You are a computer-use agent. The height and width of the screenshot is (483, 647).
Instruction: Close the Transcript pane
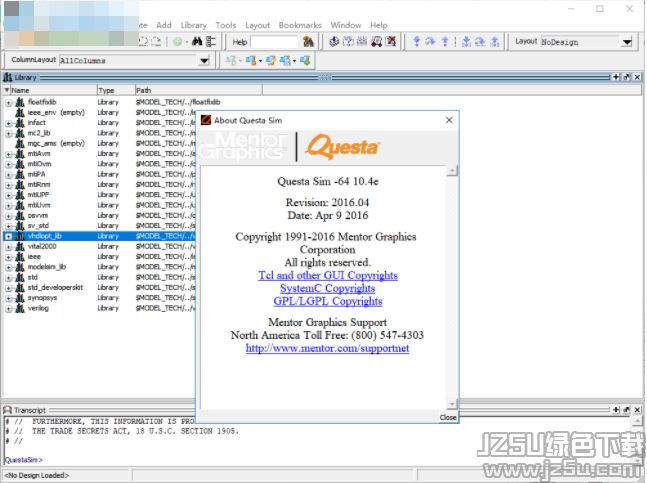click(x=637, y=410)
